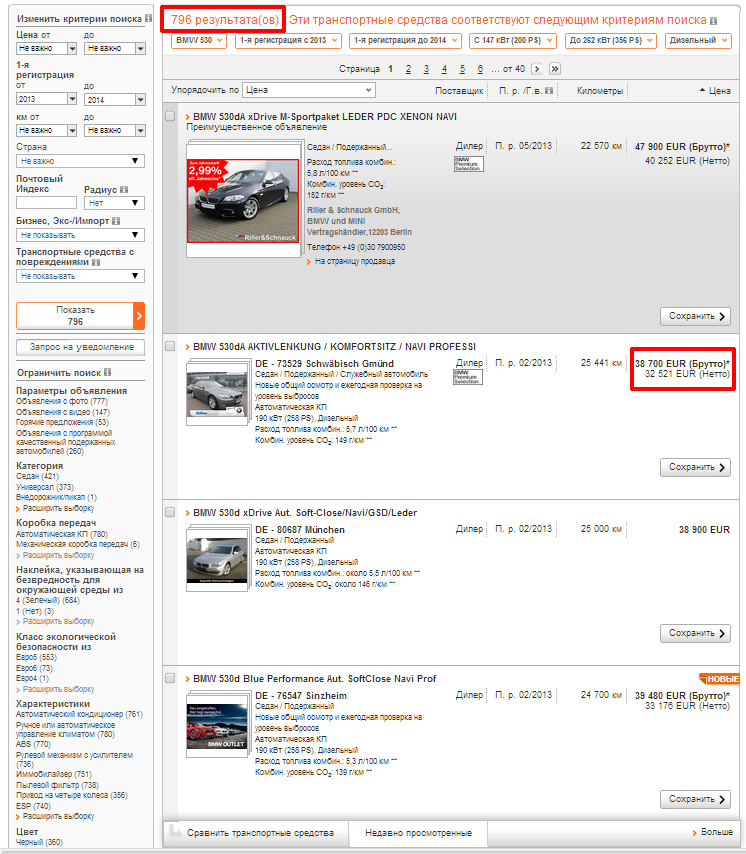Click into 'Почтовый Индекс' input field
This screenshot has height=854, width=746.
(x=46, y=203)
